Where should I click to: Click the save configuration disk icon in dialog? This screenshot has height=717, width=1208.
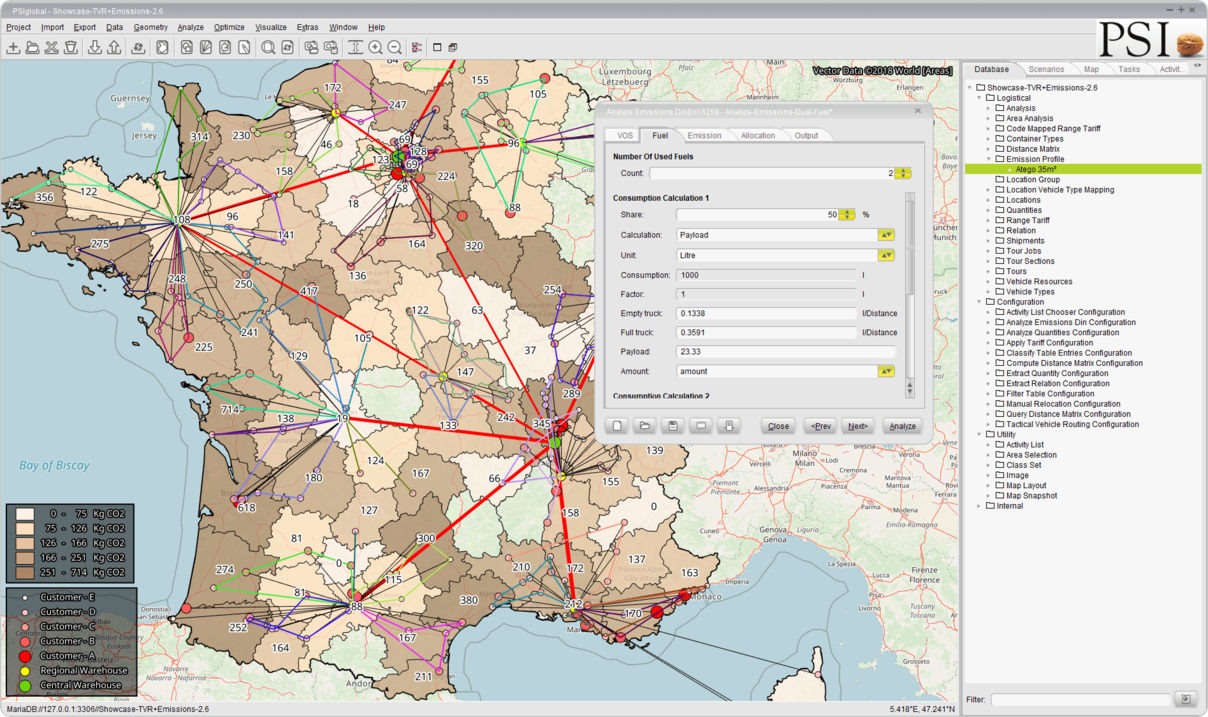coord(673,426)
